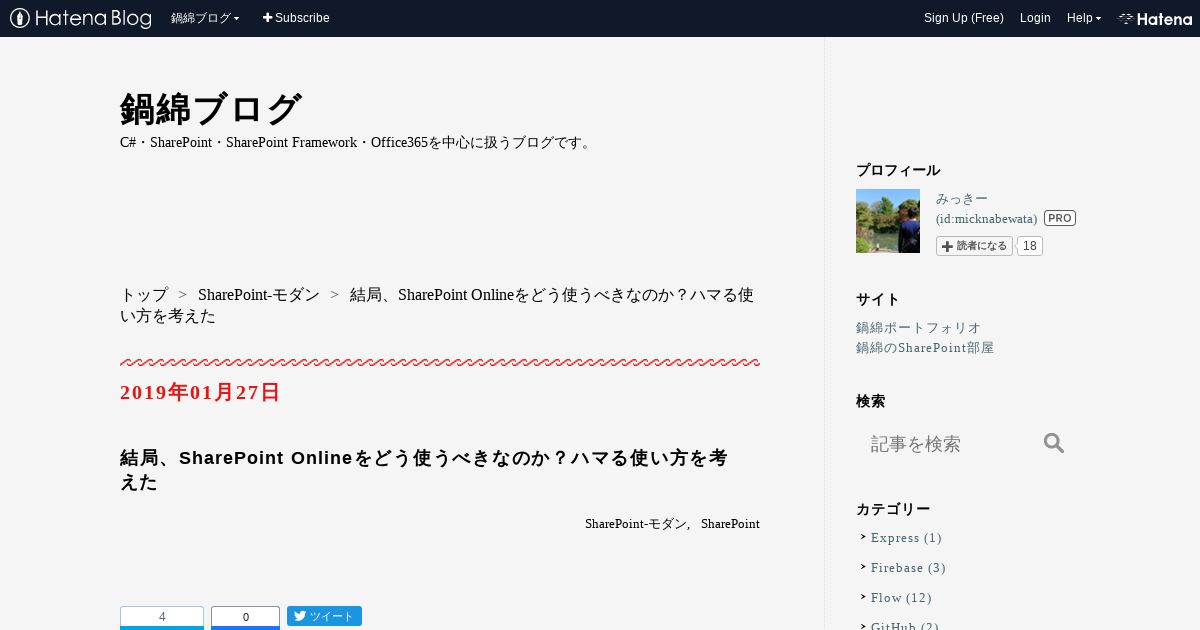The height and width of the screenshot is (630, 1200).
Task: Go to トップ breadcrumb
Action: (144, 295)
